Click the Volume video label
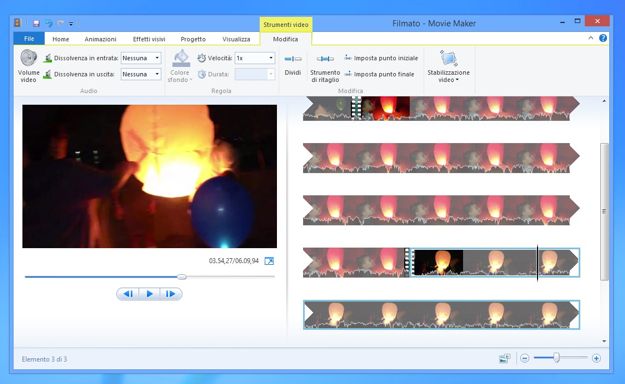This screenshot has width=625, height=384. (x=28, y=76)
